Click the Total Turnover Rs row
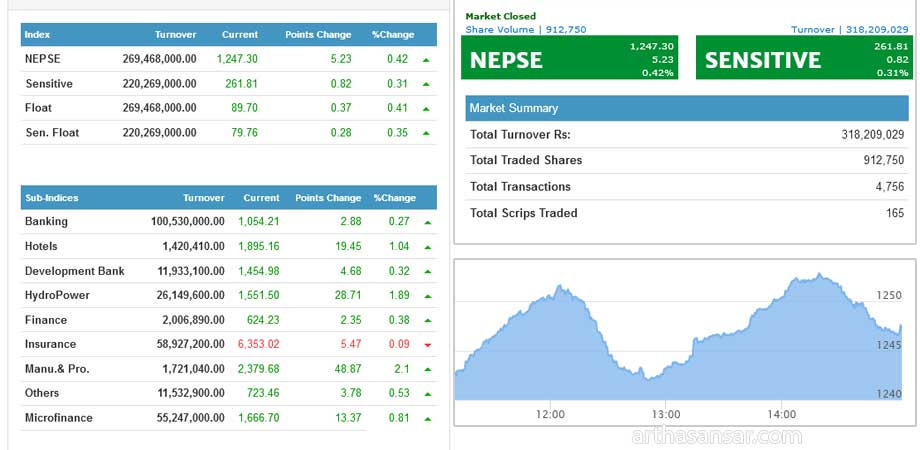The image size is (920, 450). pyautogui.click(x=685, y=134)
